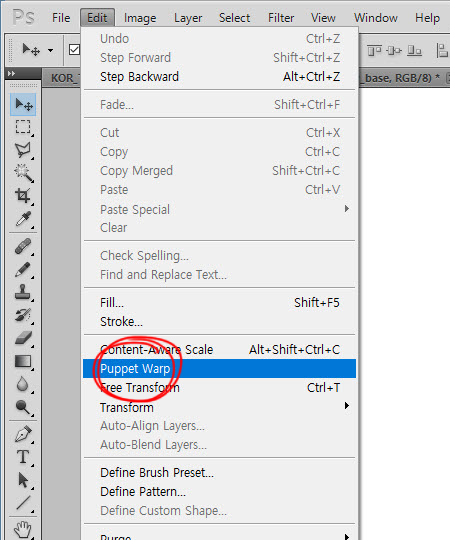Select the Hand tool

pos(23,530)
